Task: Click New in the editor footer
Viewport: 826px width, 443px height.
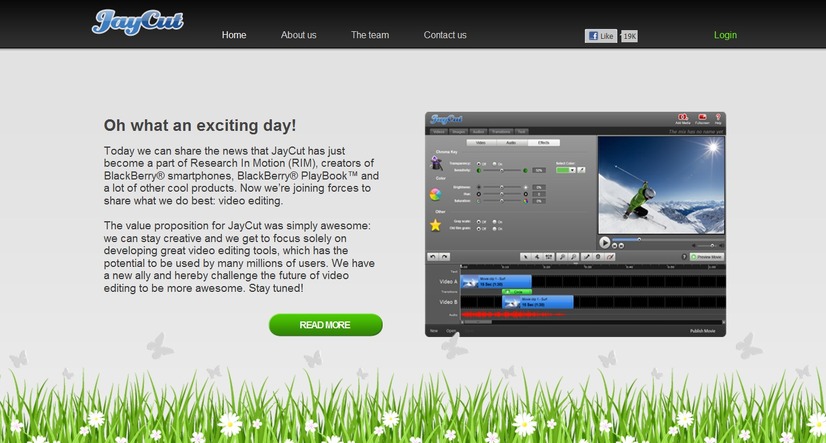Action: tap(434, 331)
